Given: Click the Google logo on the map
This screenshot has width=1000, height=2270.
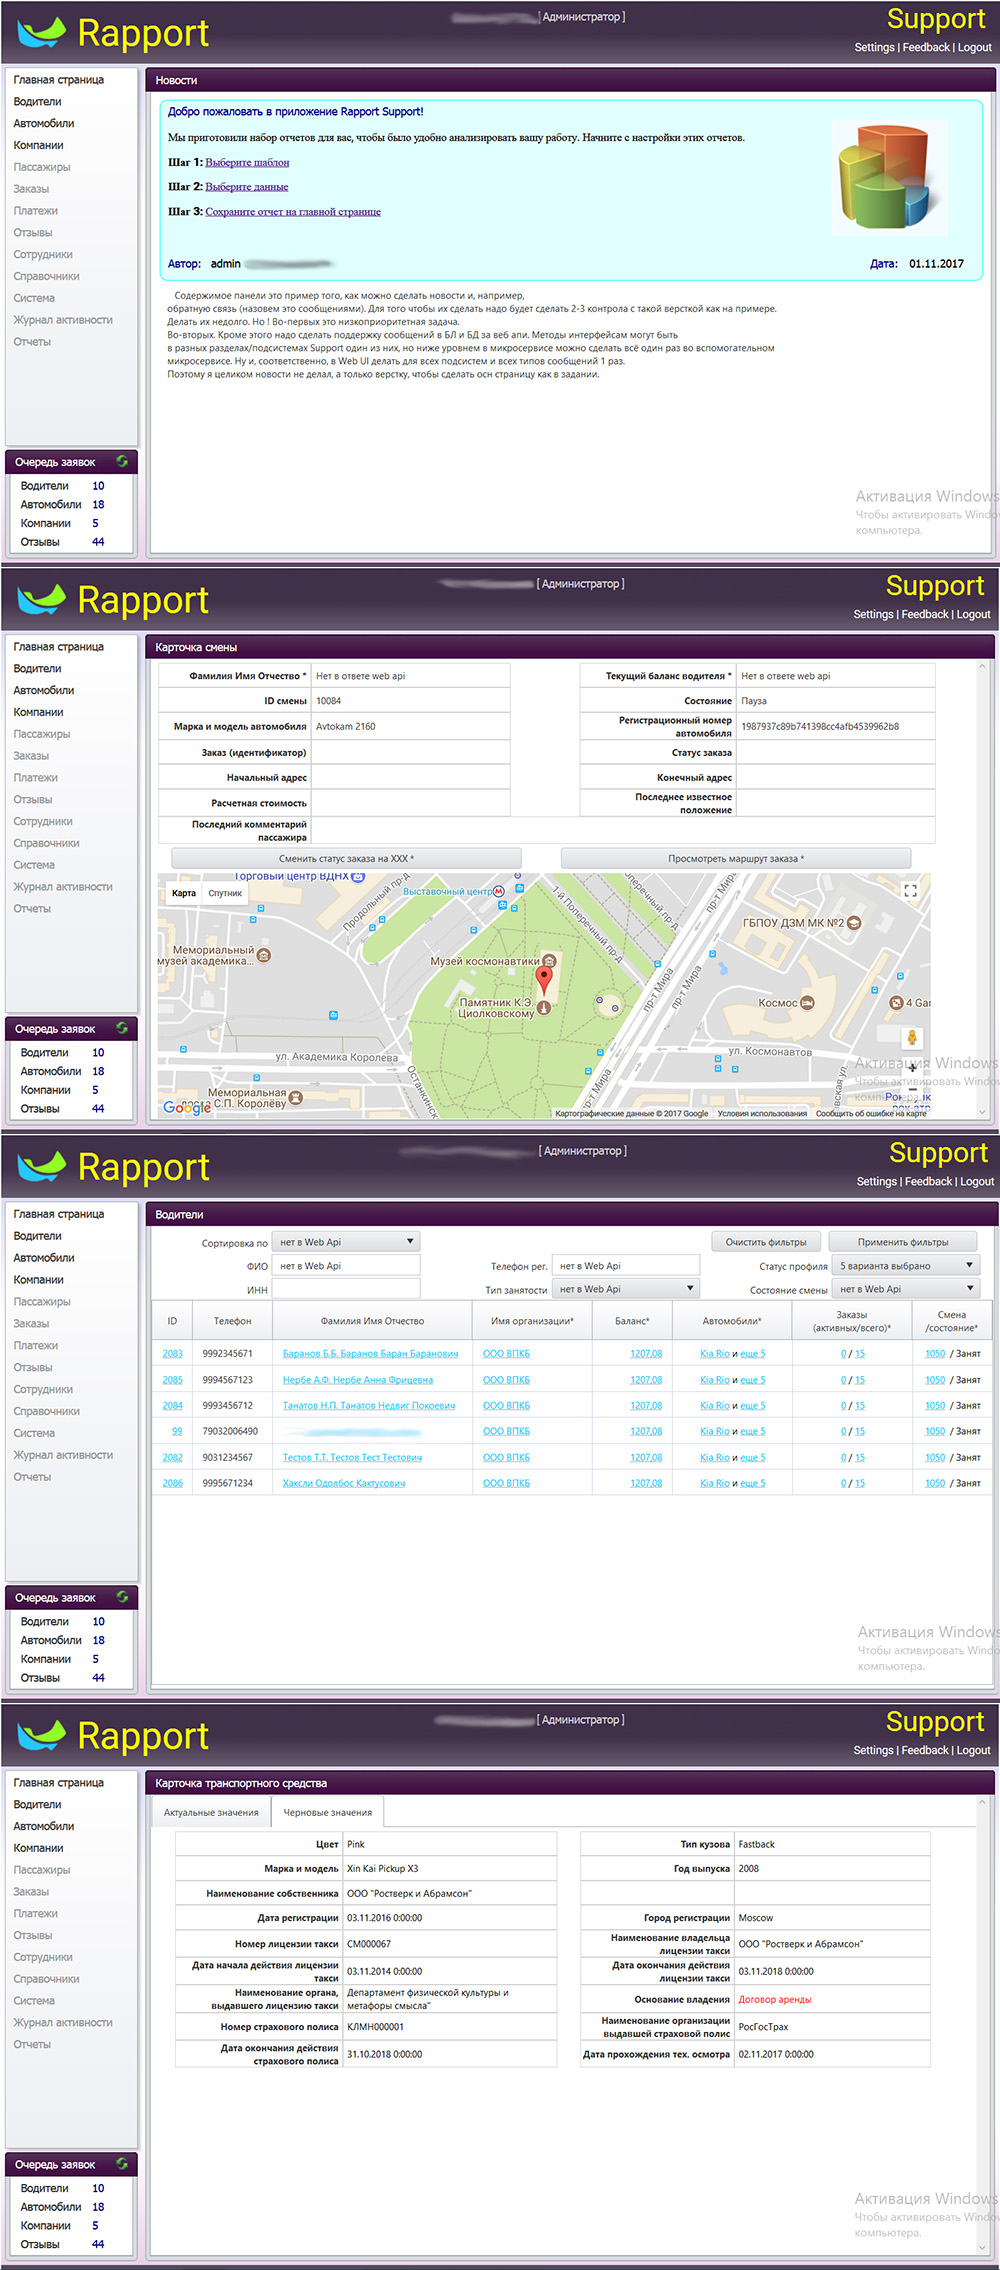Looking at the screenshot, I should tap(187, 1107).
